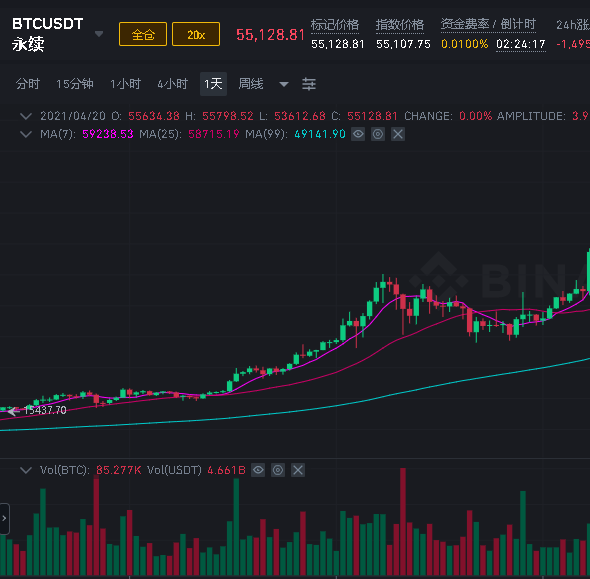
Task: Toggle MA indicator visibility eye
Action: pyautogui.click(x=358, y=134)
